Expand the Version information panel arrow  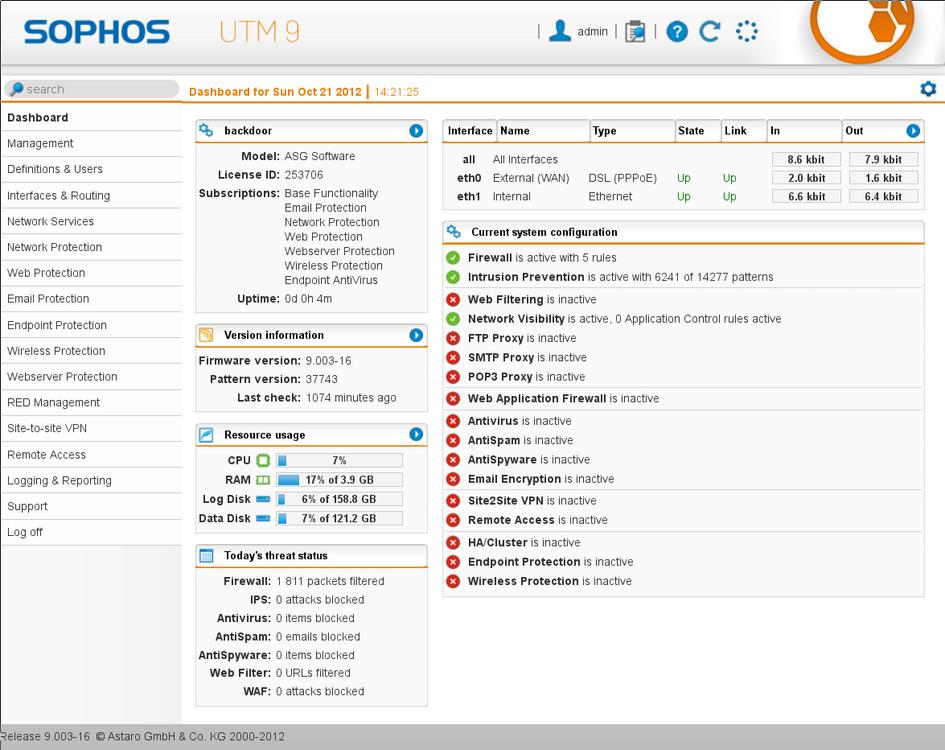tap(416, 335)
